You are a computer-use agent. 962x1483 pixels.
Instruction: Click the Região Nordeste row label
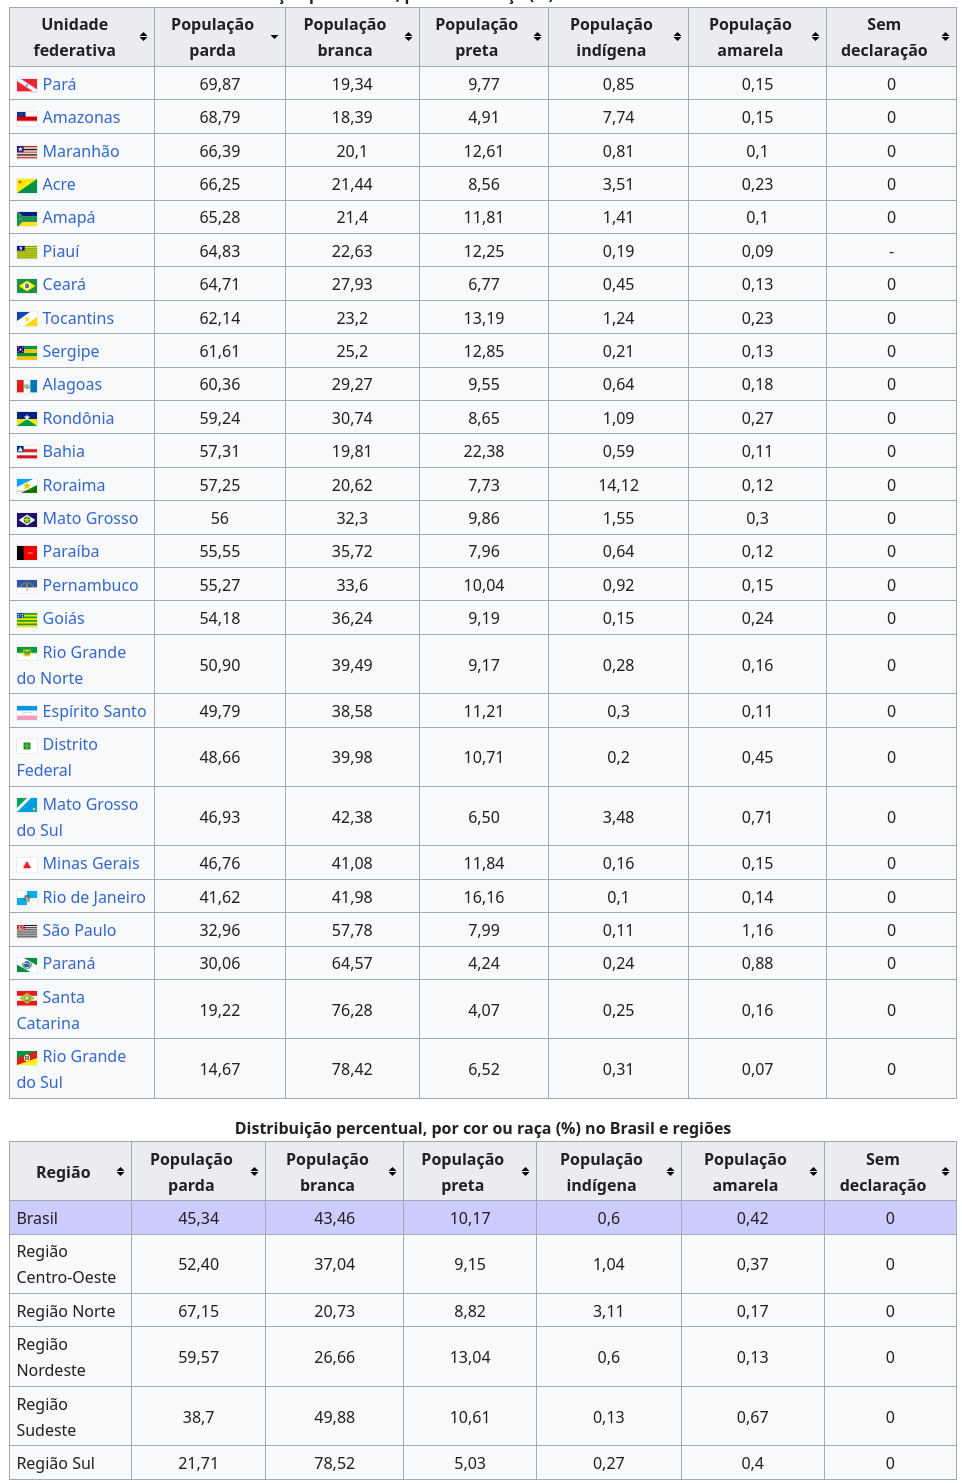tap(51, 1358)
